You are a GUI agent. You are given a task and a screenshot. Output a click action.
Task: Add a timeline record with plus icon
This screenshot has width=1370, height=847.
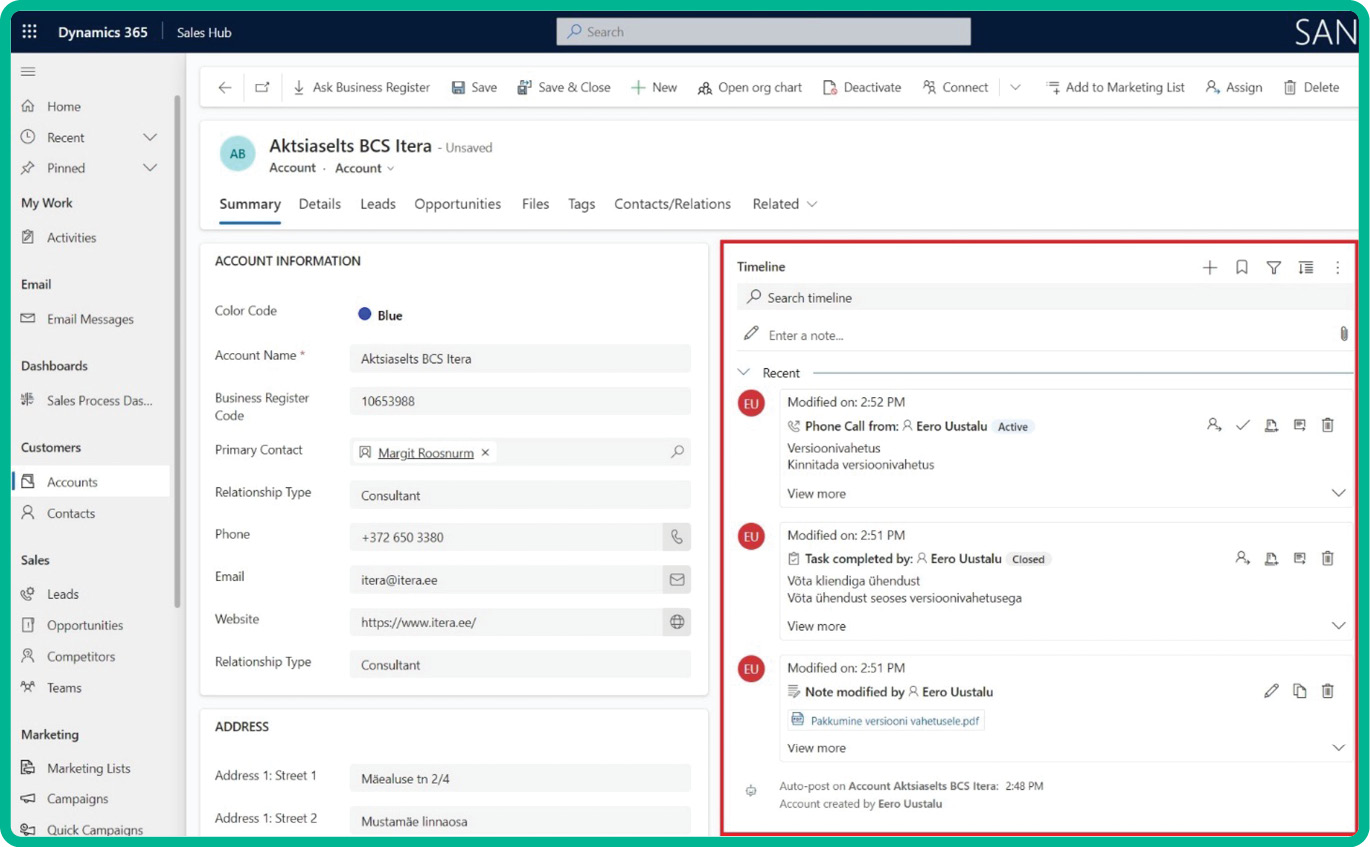[1210, 267]
